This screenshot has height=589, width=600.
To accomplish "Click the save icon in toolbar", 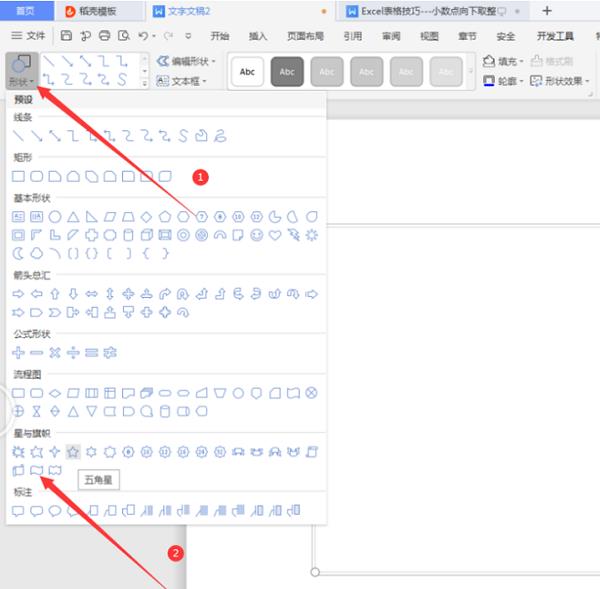I will coord(66,36).
